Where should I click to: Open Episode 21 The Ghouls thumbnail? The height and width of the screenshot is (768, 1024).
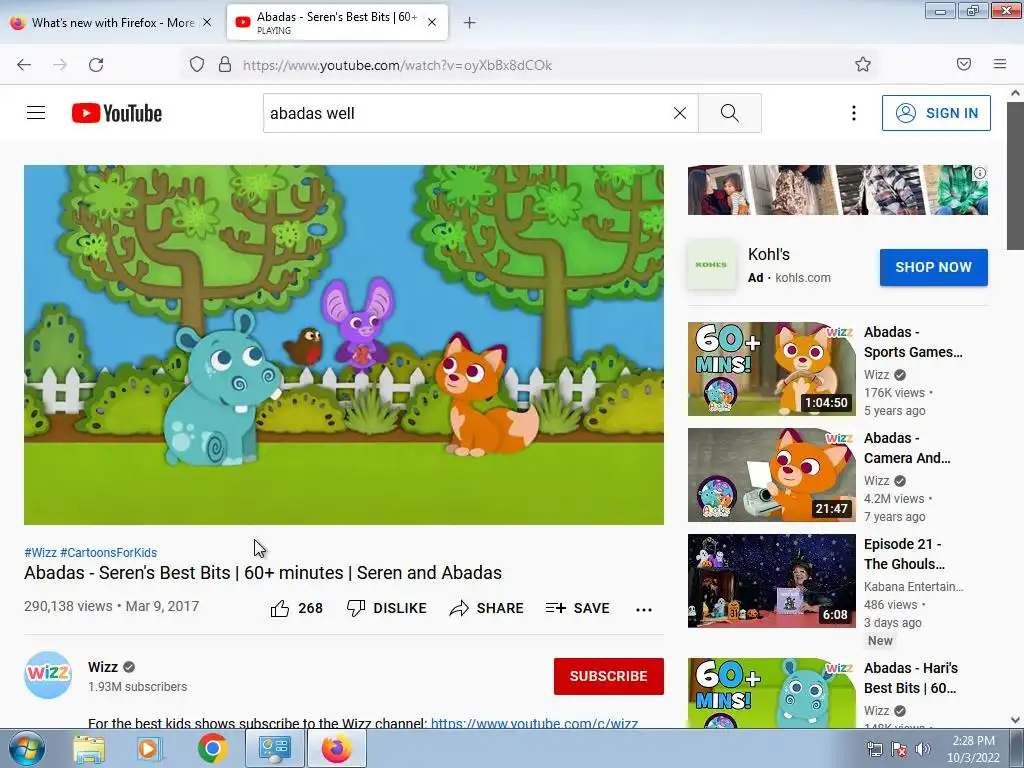tap(771, 581)
